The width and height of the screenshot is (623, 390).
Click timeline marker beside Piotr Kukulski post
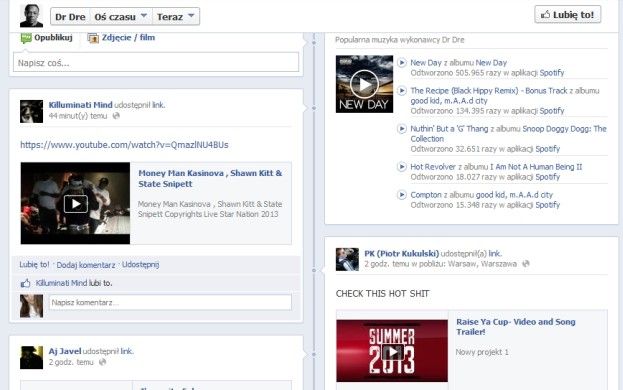314,270
